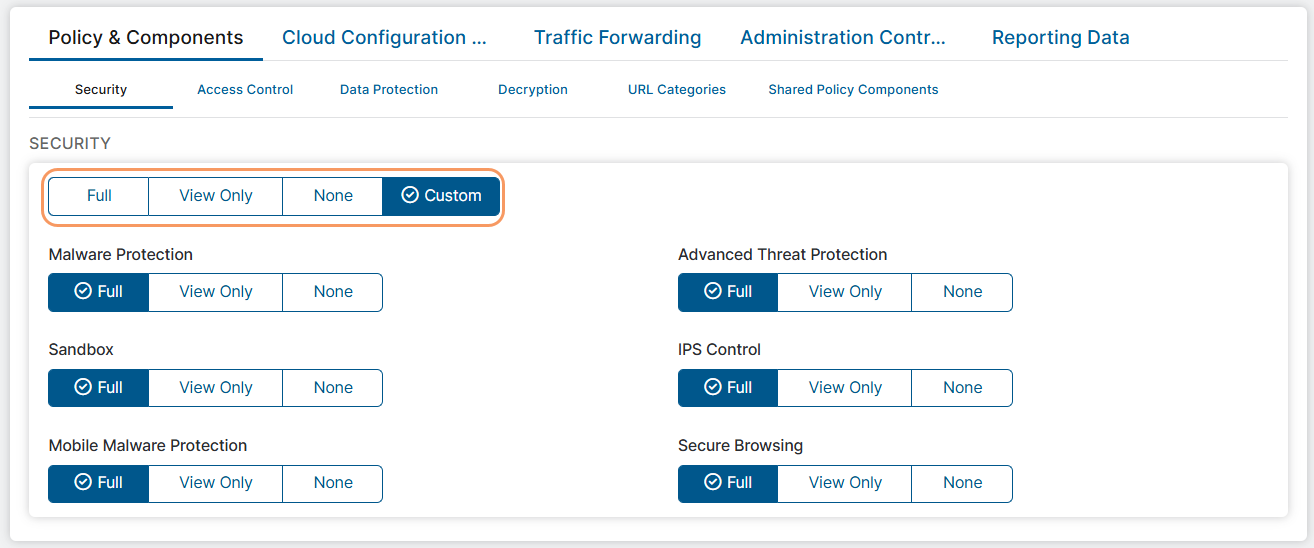The image size is (1314, 548).
Task: Set Mobile Malware Protection to View Only
Action: click(x=216, y=483)
